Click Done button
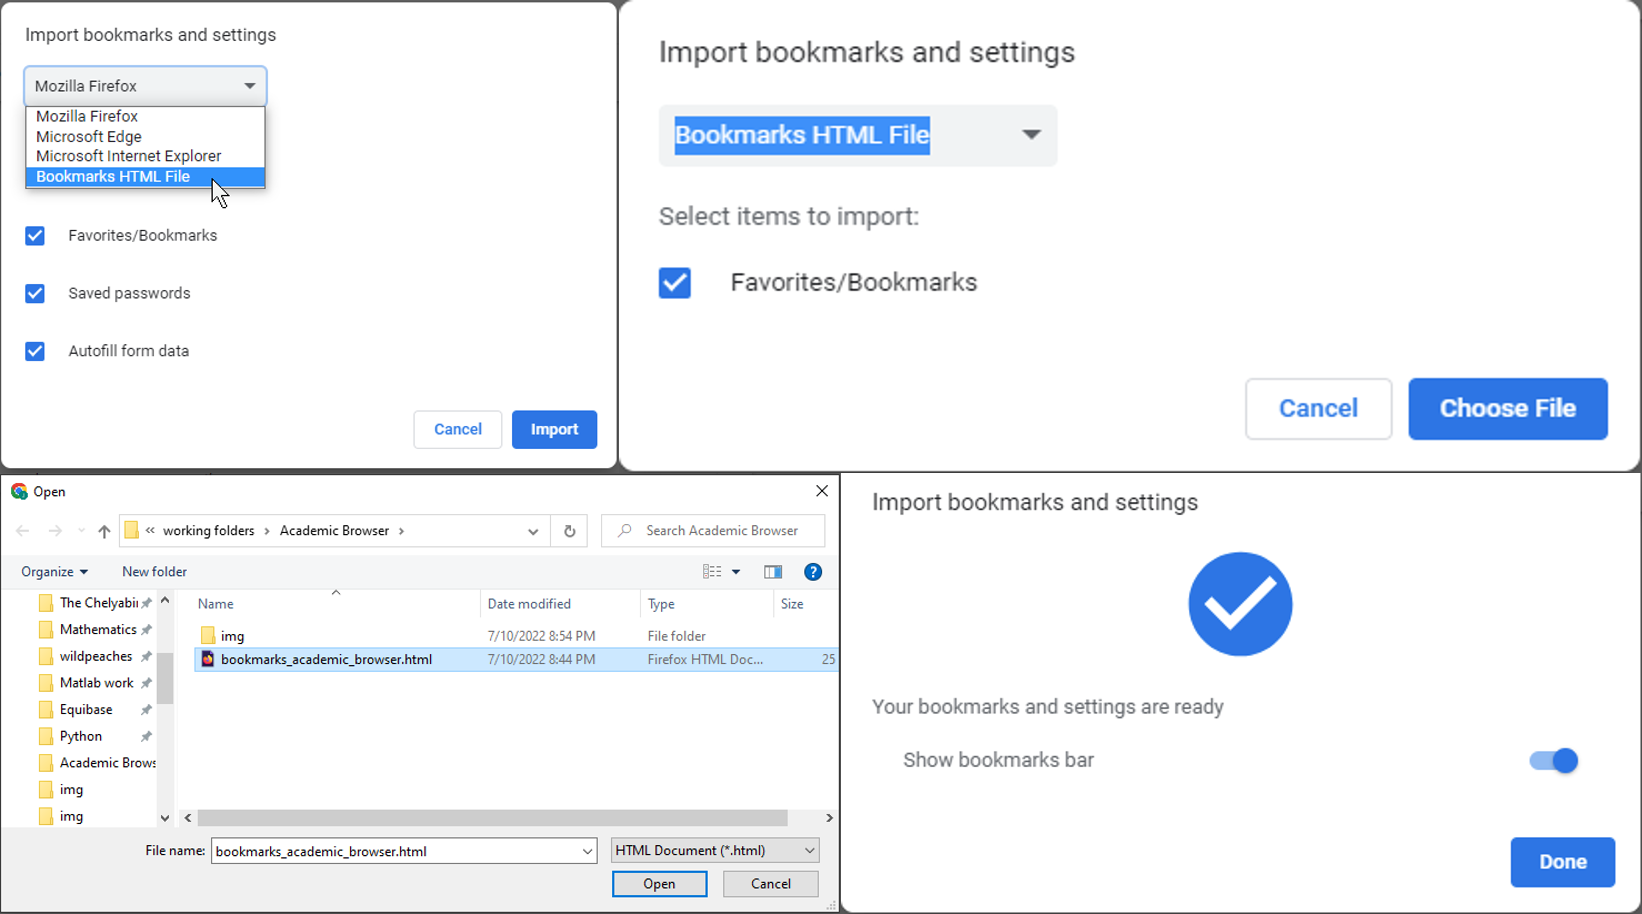Viewport: 1642px width, 914px height. [x=1563, y=862]
